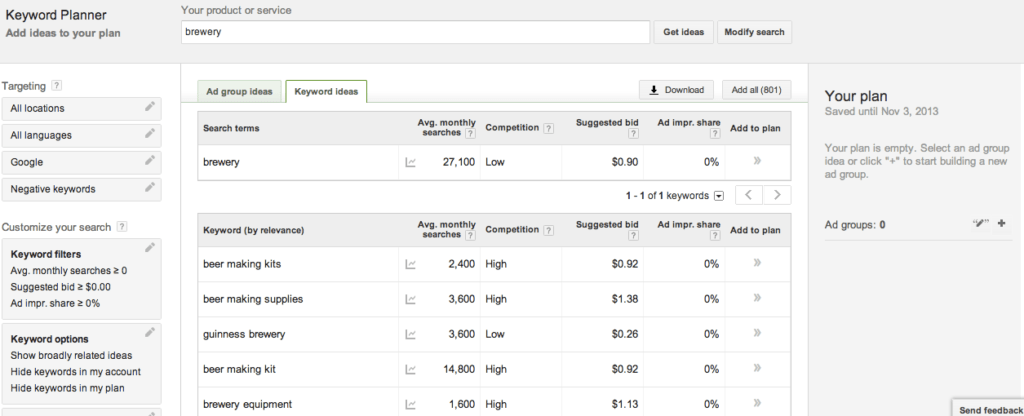Click the Keyword Planner title
This screenshot has height=416, width=1024.
56,15
